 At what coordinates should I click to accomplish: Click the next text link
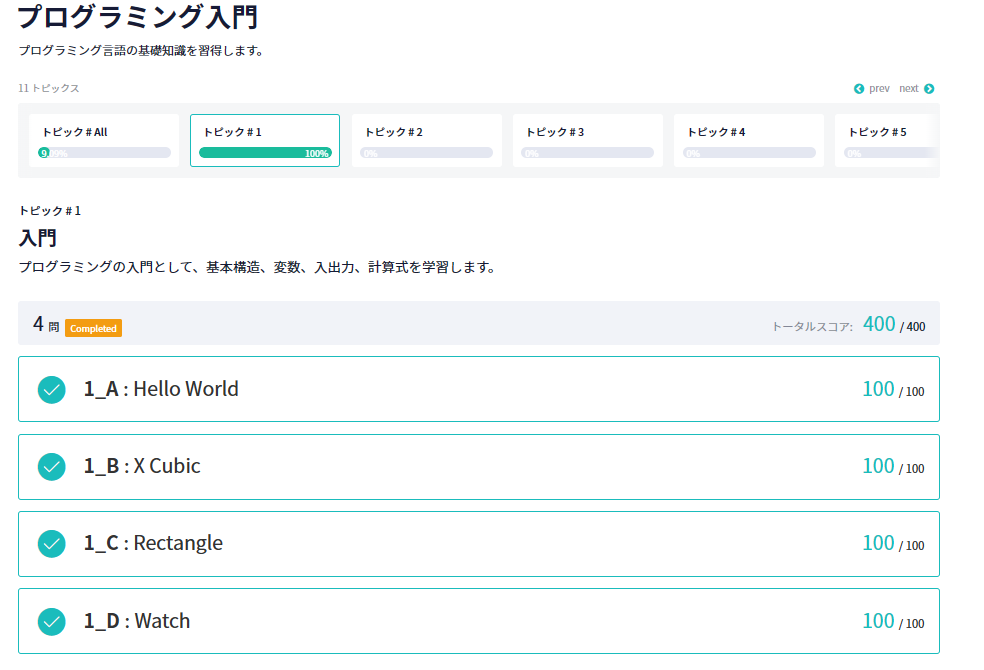[x=911, y=88]
